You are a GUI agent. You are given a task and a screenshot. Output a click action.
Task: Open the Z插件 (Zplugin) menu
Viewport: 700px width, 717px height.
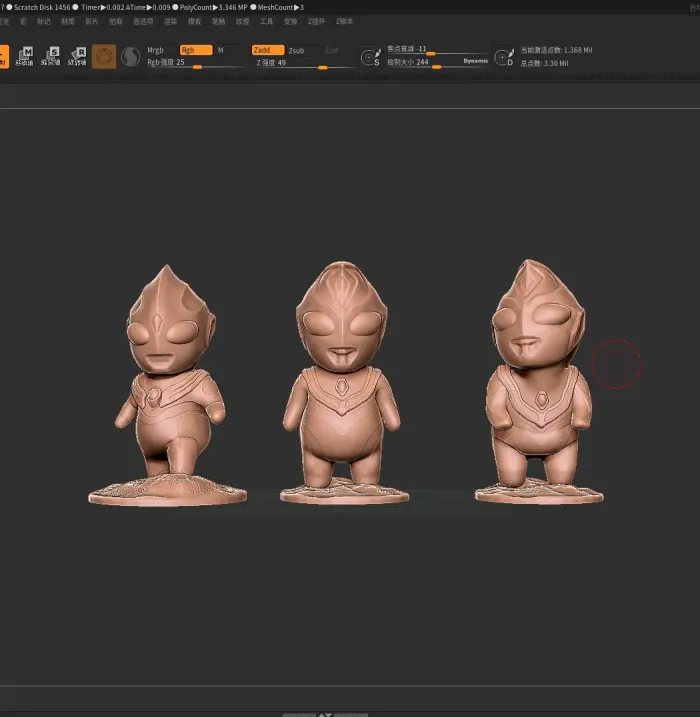tap(316, 21)
